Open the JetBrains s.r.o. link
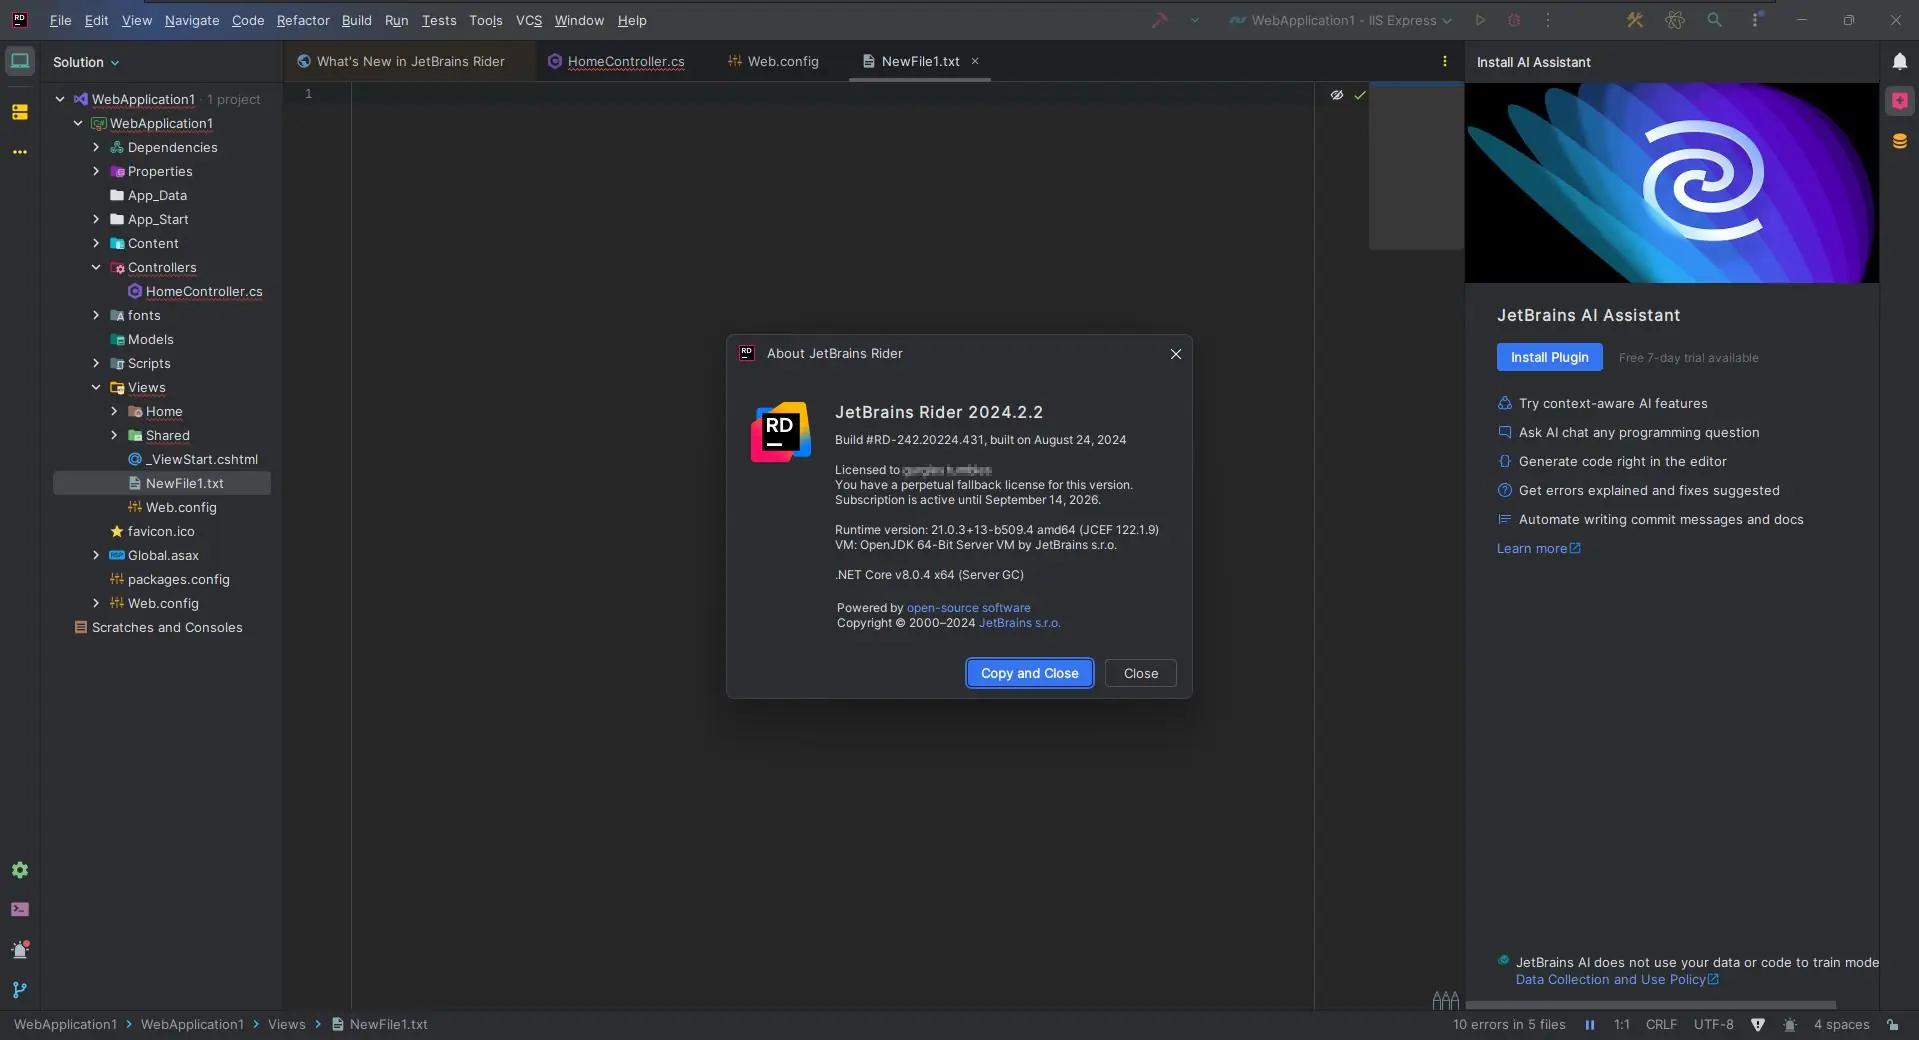 point(1019,623)
